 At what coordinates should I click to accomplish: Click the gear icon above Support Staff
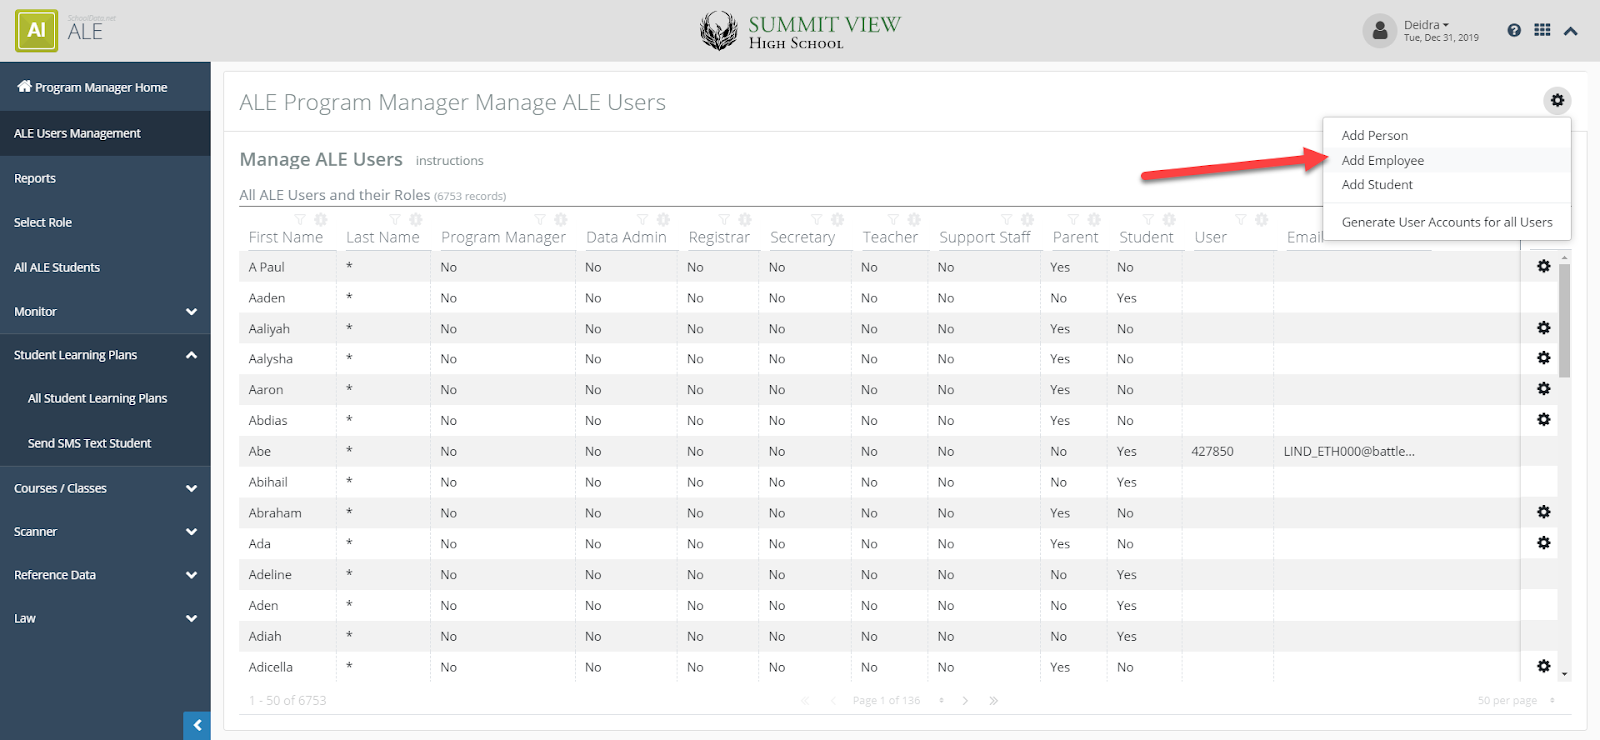pos(1028,219)
